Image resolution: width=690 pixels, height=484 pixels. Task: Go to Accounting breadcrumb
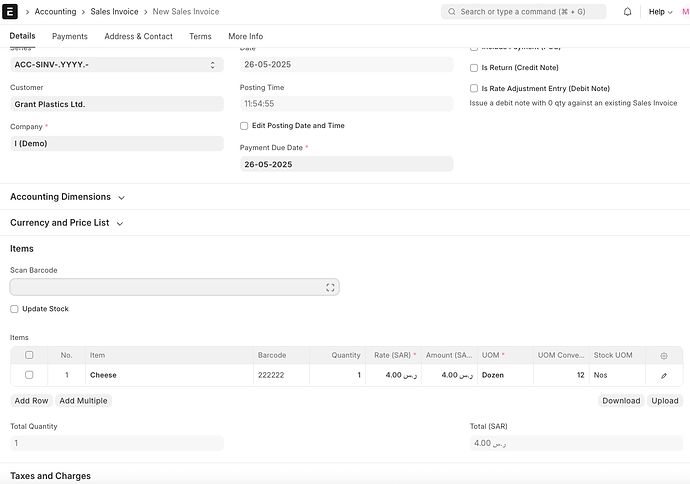(x=55, y=12)
